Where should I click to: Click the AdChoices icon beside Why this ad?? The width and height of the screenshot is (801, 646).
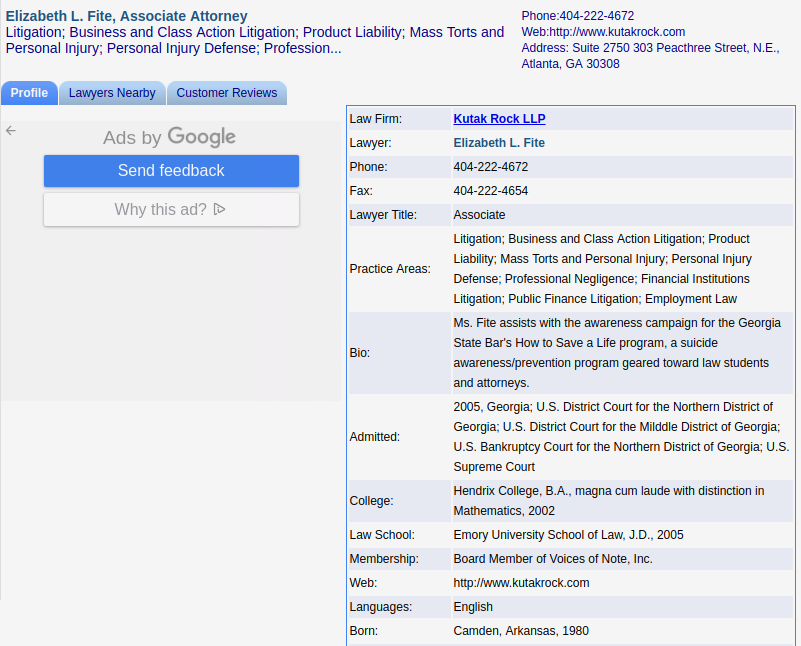click(x=219, y=209)
